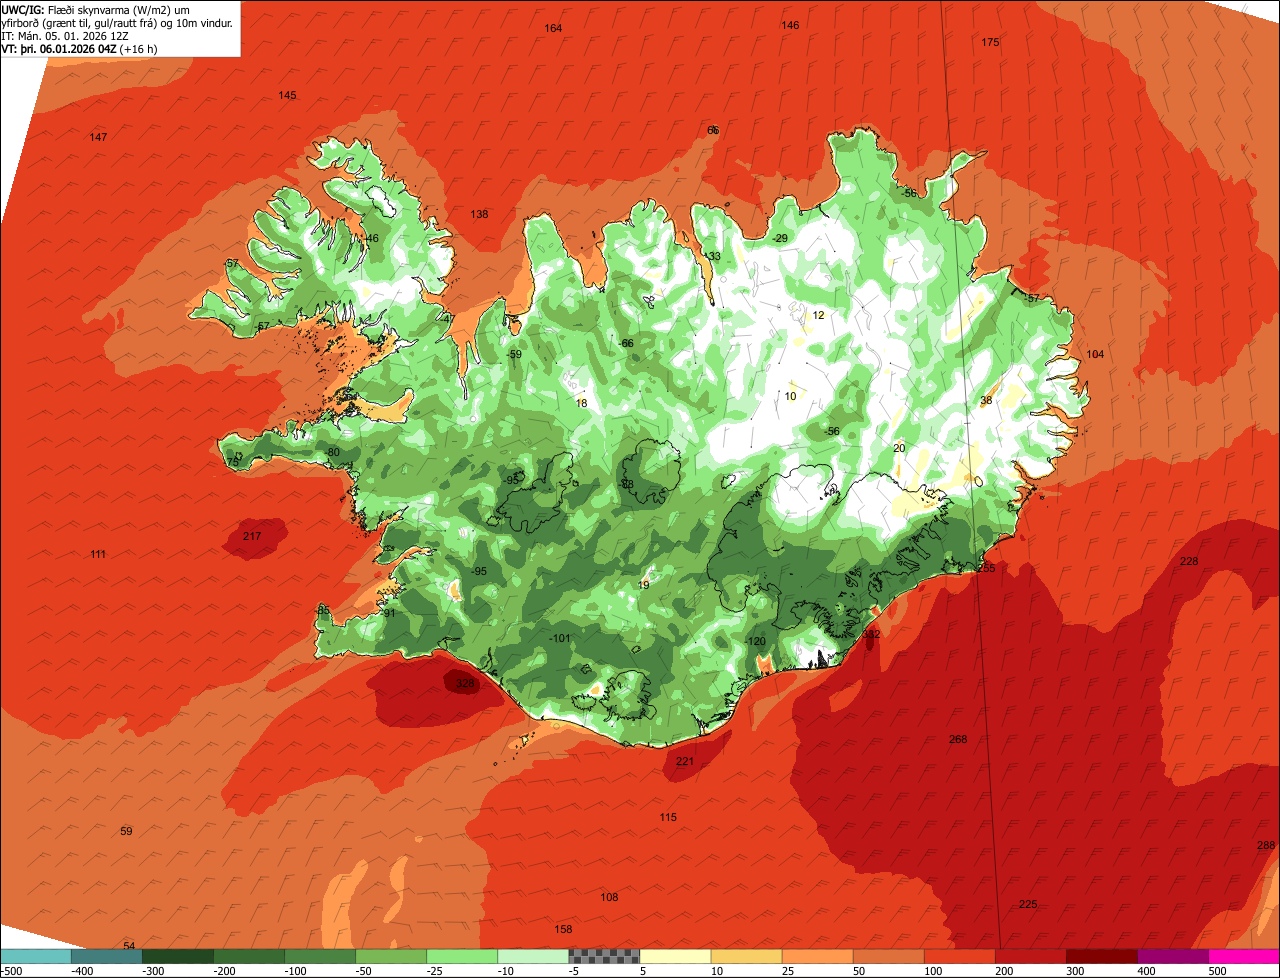The width and height of the screenshot is (1280, 978).
Task: Click the -80 value on the map
Action: click(x=332, y=453)
